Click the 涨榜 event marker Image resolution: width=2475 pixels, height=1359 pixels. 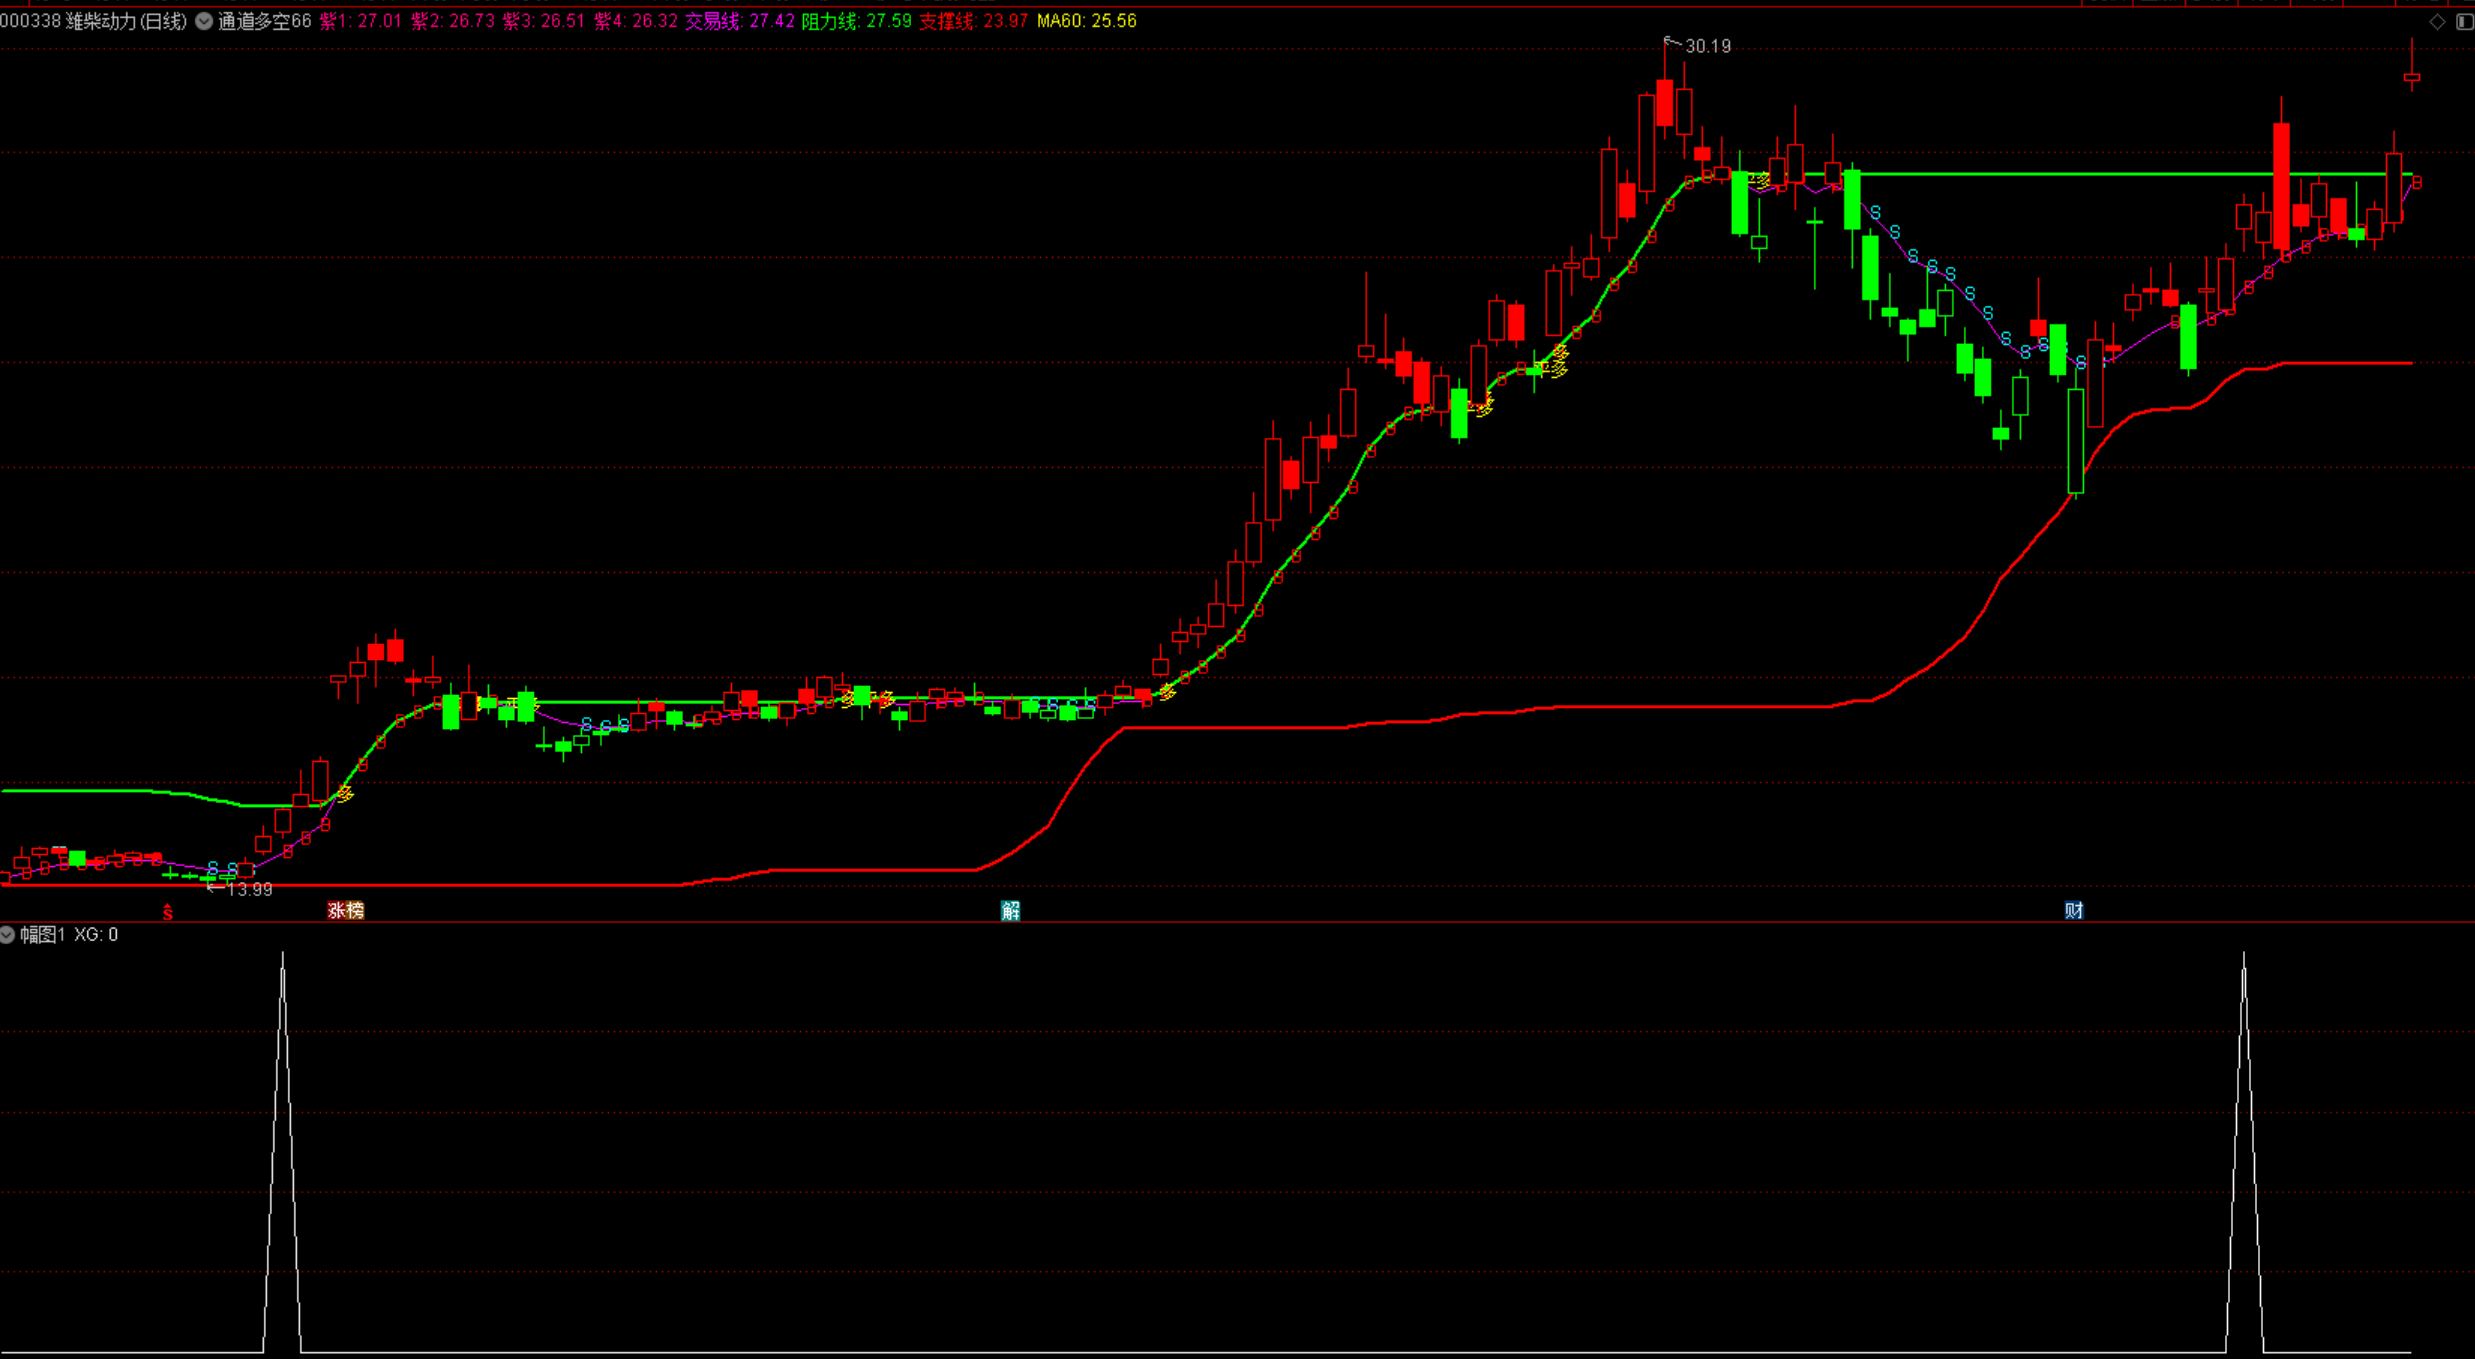tap(346, 910)
